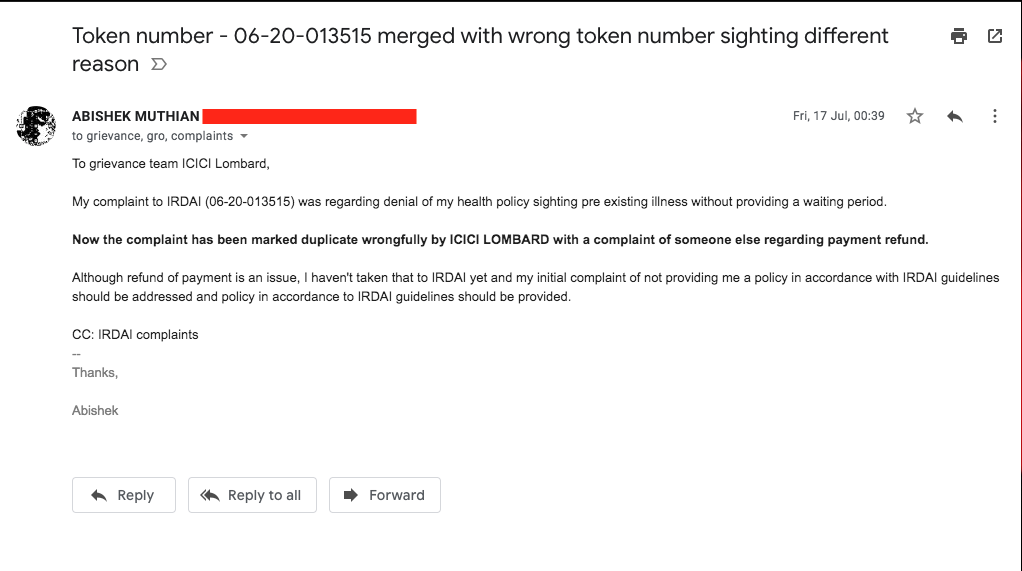
Task: Click sender name ABISHEK MUTHIAN
Action: point(136,116)
